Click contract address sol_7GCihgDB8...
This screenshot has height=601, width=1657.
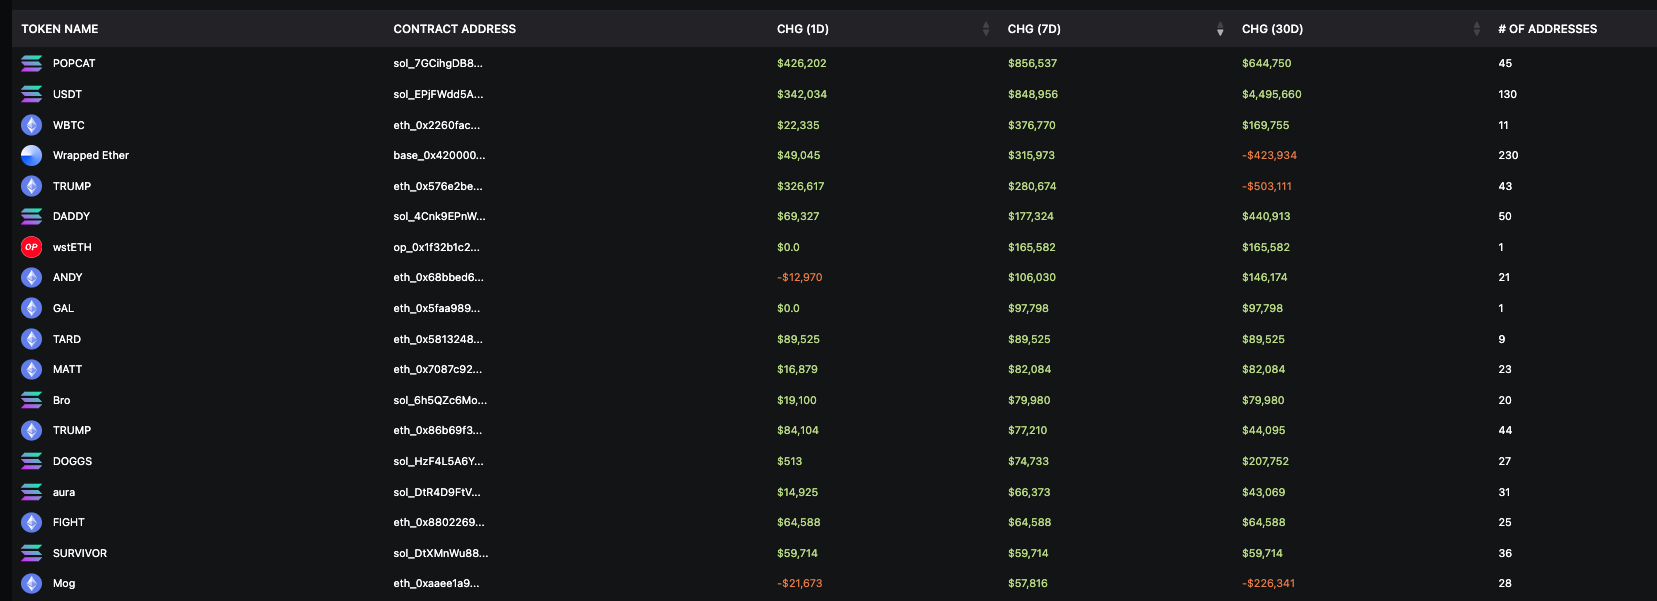tap(438, 63)
